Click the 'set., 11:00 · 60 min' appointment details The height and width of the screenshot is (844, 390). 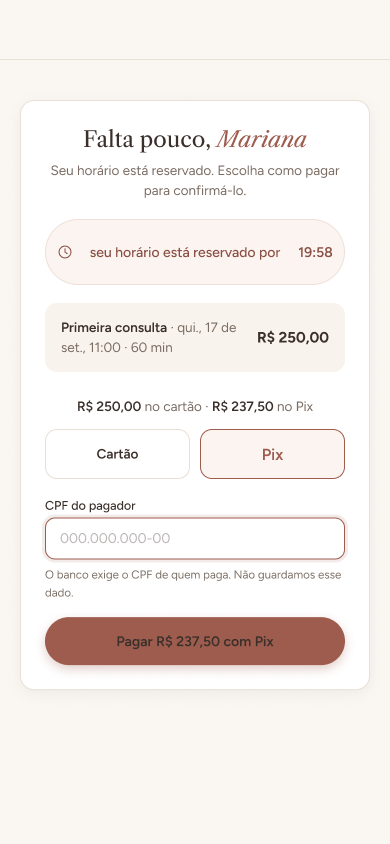click(x=117, y=348)
